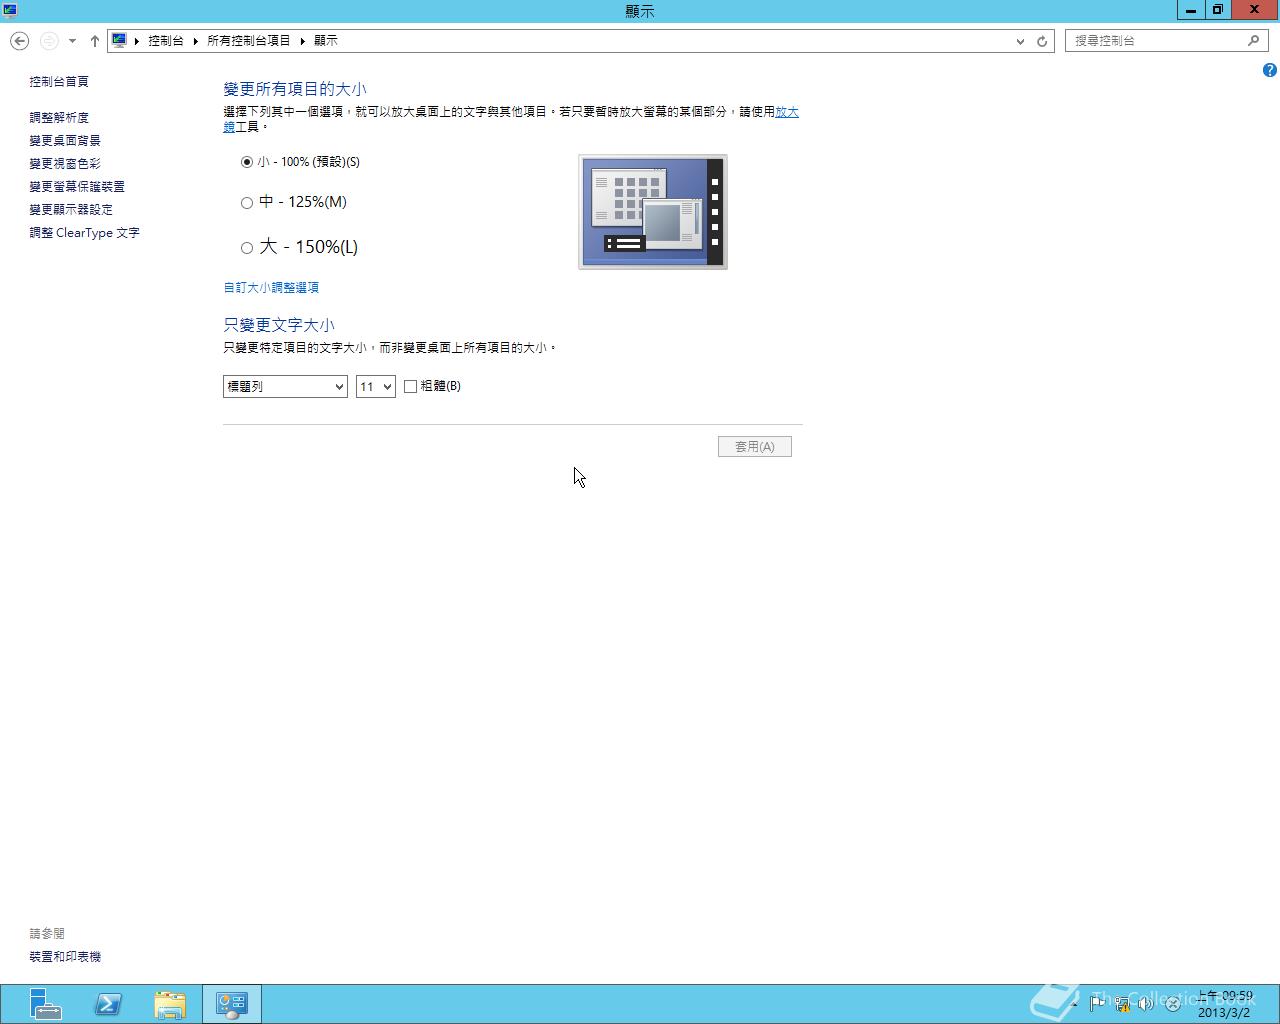Expand the arrow after 所有控制台項目

coord(302,41)
